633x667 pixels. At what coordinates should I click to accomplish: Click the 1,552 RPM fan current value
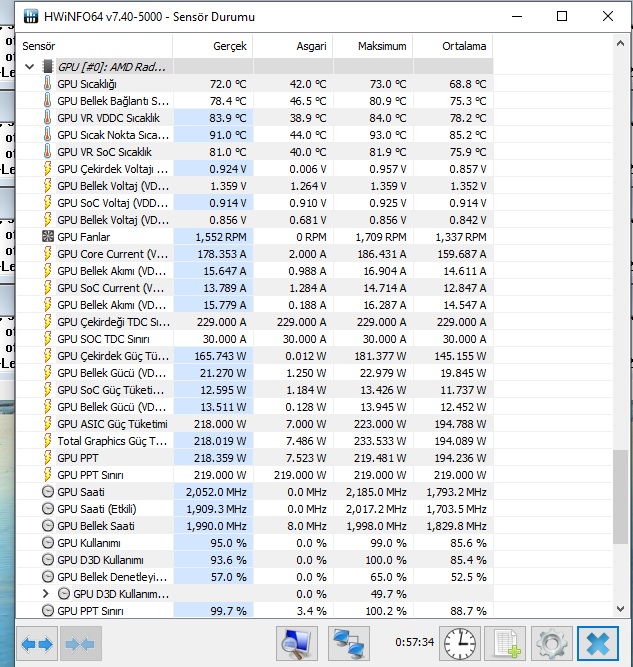point(221,237)
